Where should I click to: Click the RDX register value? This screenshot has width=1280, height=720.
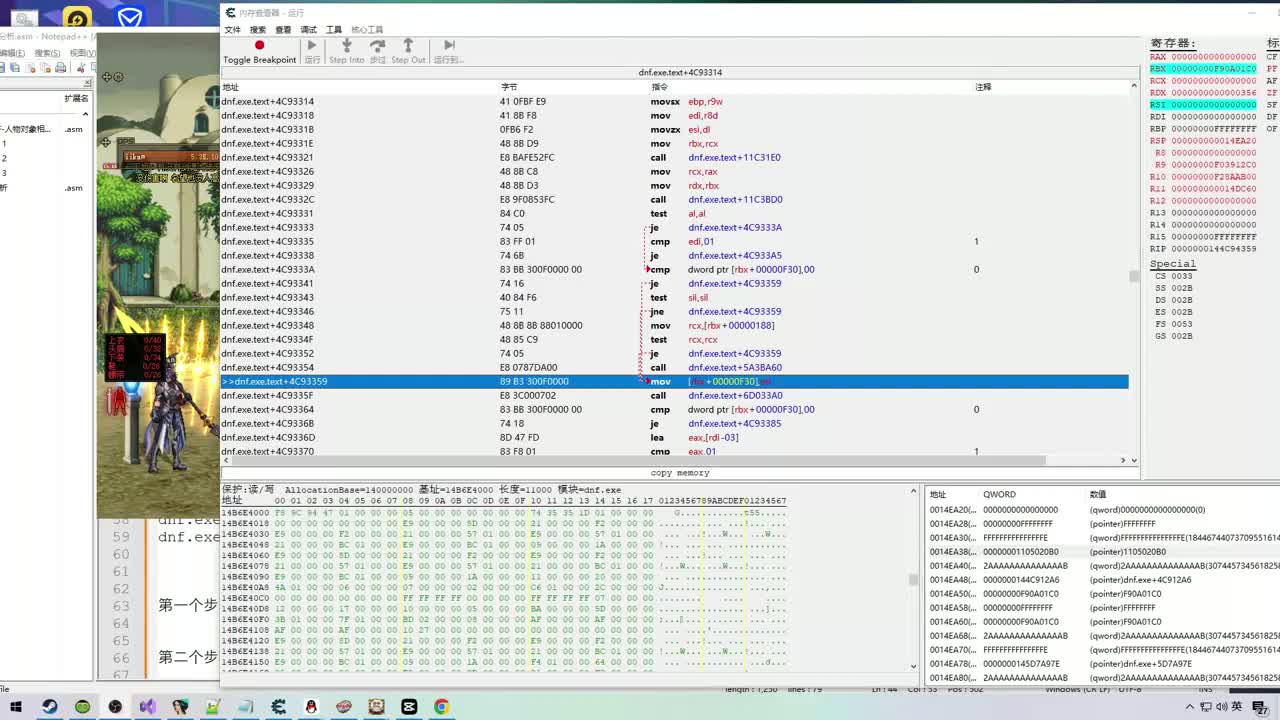(x=1213, y=93)
